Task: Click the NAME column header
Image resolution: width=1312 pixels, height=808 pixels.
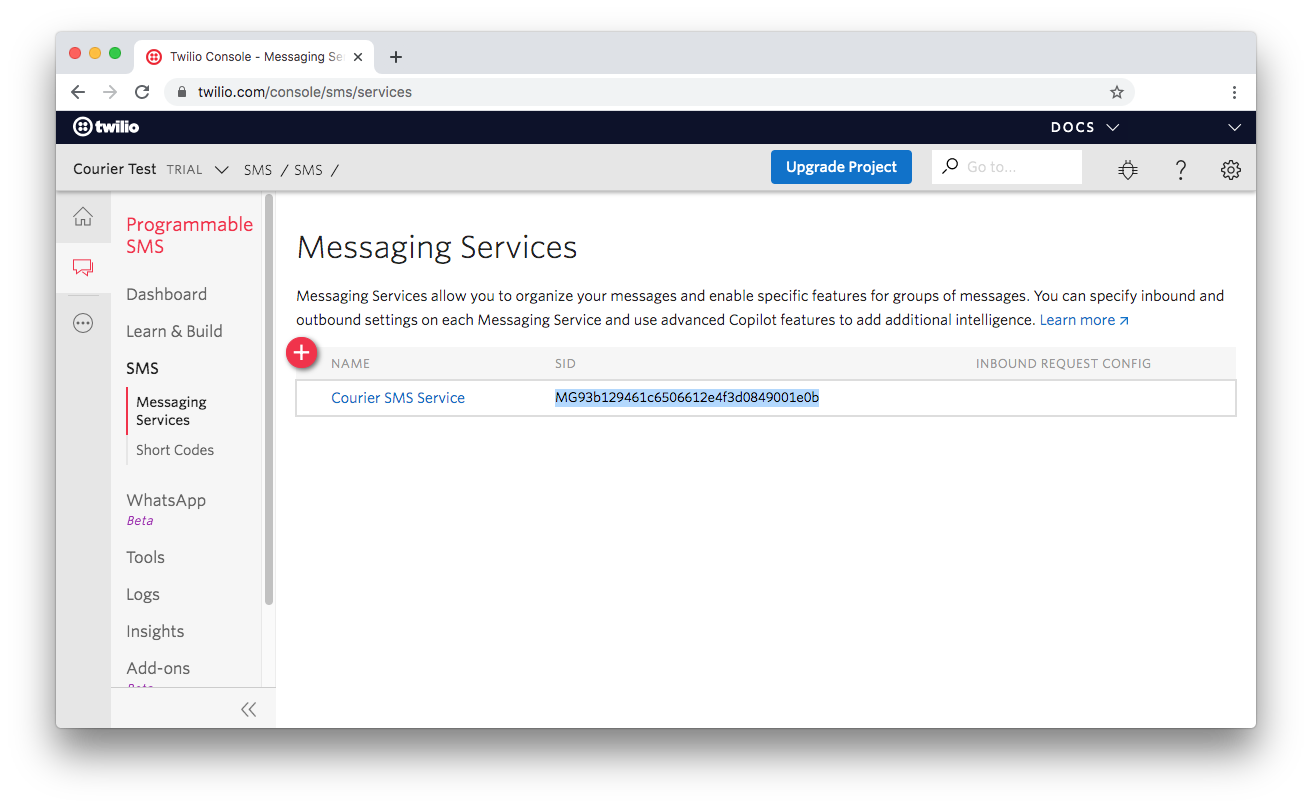Action: [x=350, y=364]
